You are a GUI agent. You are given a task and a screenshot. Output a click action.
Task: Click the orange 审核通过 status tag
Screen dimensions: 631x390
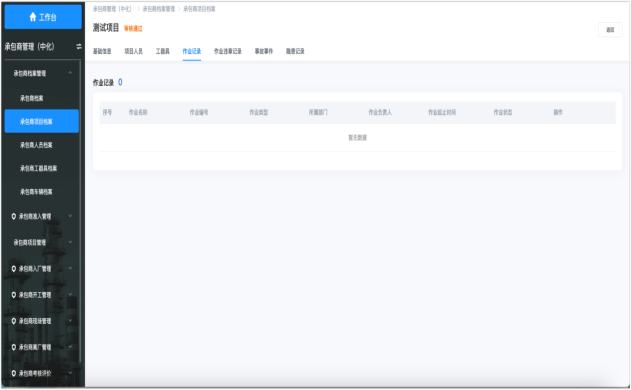click(133, 29)
